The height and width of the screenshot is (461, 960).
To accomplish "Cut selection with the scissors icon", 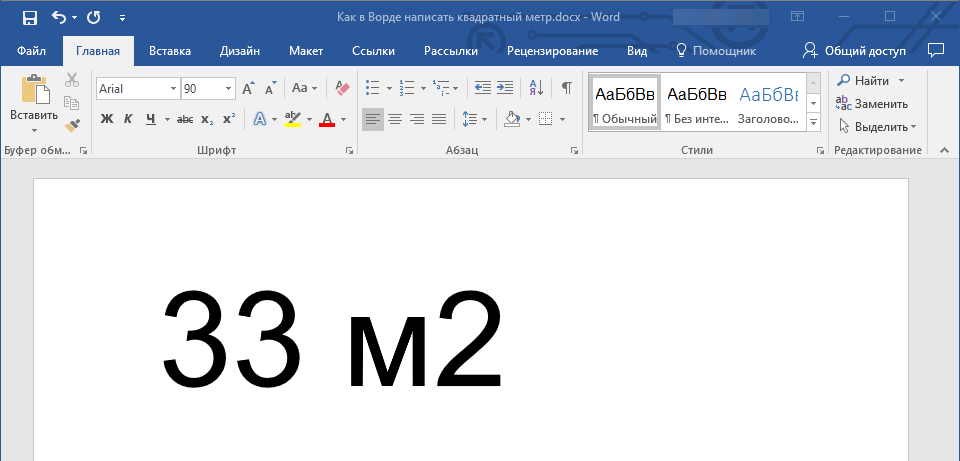I will [71, 81].
